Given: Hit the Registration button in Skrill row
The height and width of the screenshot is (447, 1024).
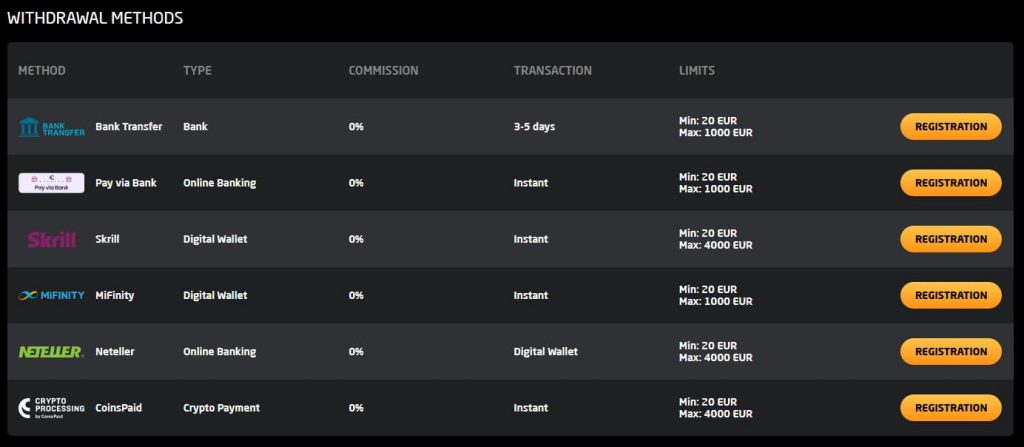Looking at the screenshot, I should (950, 239).
